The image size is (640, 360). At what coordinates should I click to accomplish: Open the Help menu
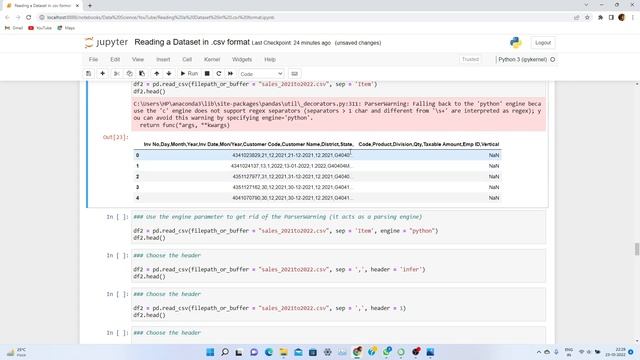pyautogui.click(x=270, y=60)
